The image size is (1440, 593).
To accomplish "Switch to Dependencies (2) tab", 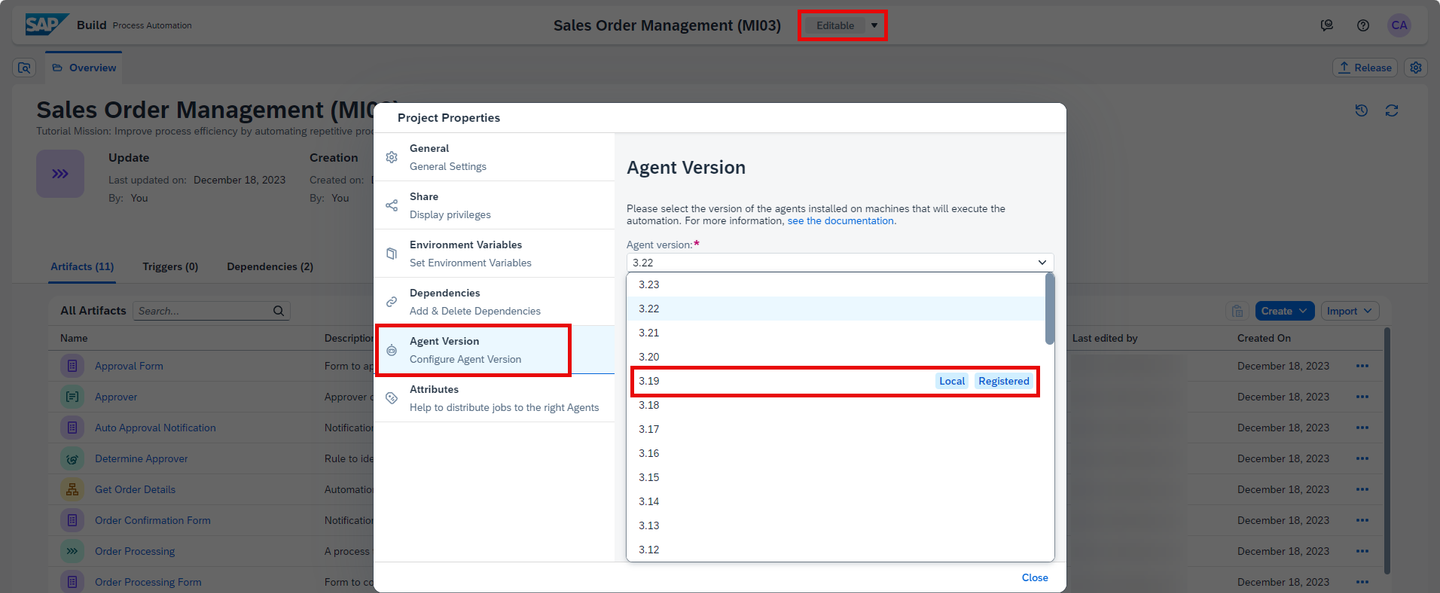I will click(x=270, y=267).
